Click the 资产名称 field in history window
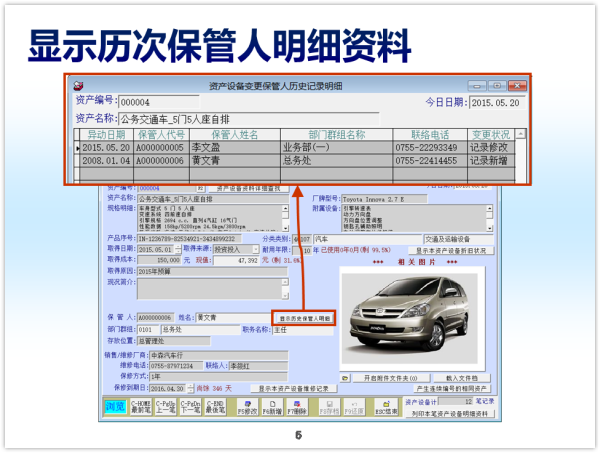 (249, 119)
